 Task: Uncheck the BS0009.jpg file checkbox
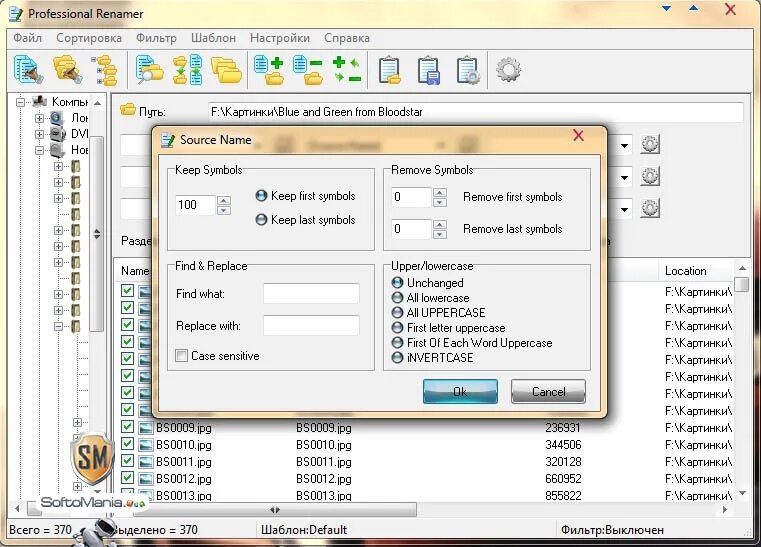(127, 427)
